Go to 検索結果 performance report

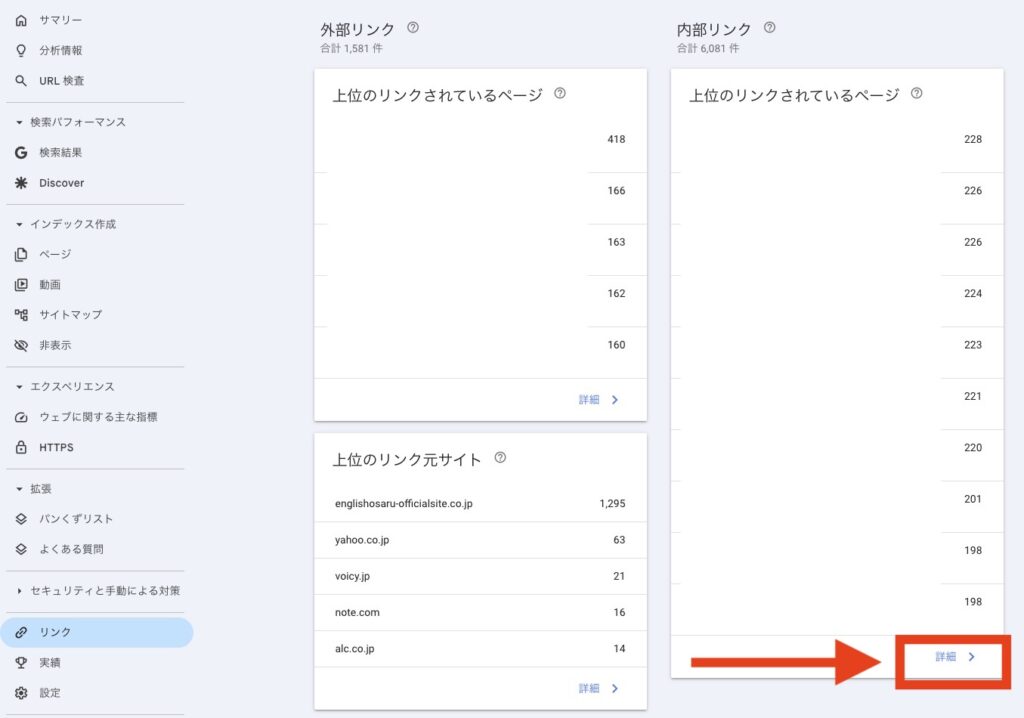[x=60, y=152]
